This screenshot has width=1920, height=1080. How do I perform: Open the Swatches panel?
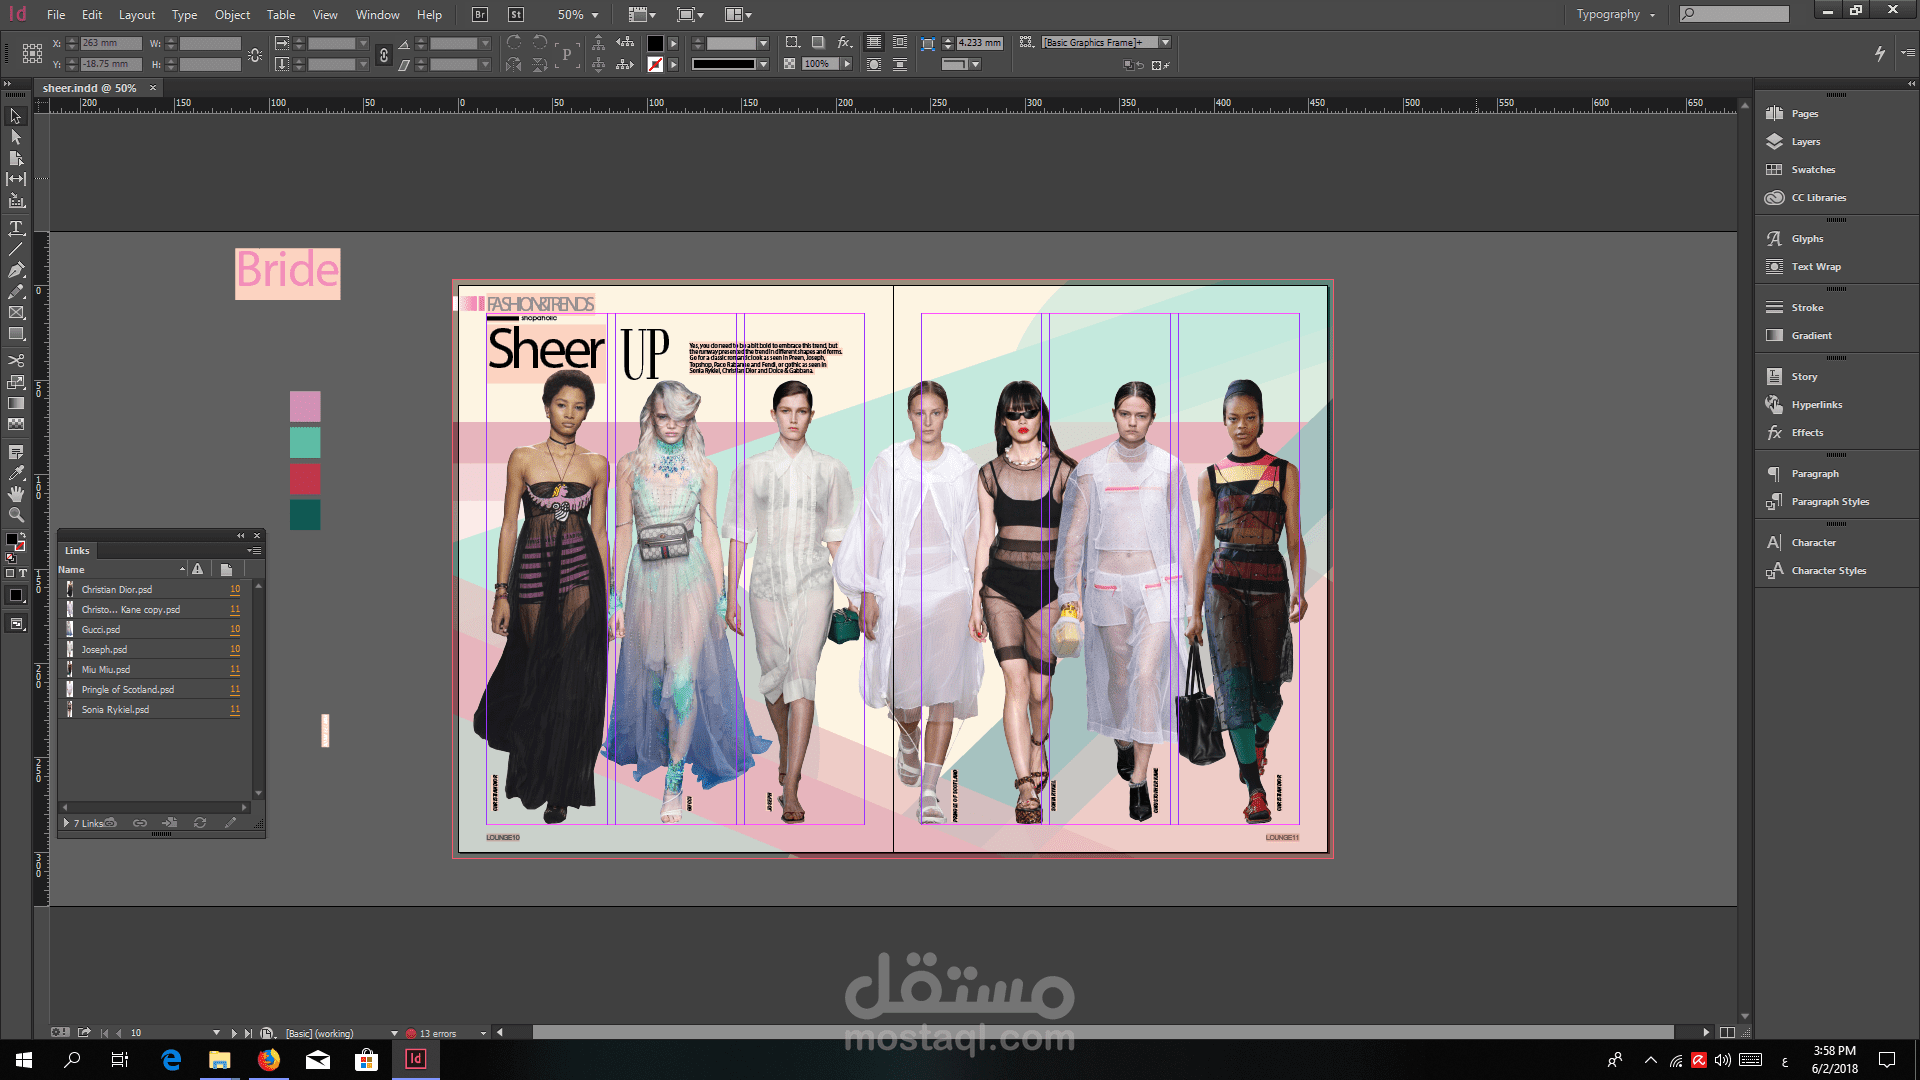pos(1812,170)
